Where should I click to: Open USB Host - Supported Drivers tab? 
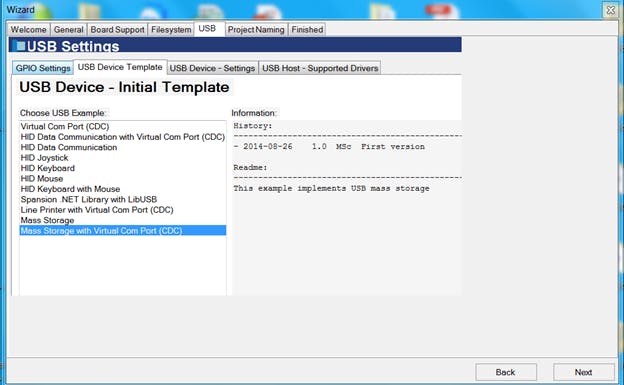click(x=320, y=68)
